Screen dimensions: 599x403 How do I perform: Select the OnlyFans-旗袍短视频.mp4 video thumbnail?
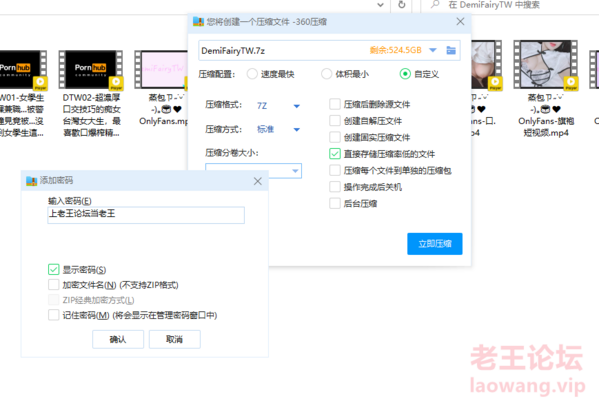click(546, 65)
